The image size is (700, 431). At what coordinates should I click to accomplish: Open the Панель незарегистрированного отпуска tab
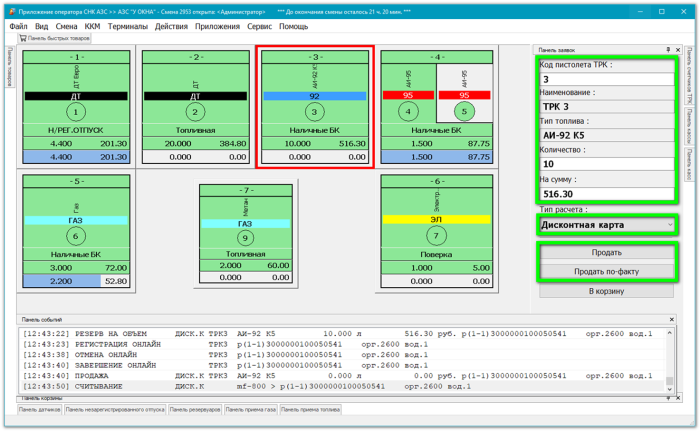(x=115, y=410)
